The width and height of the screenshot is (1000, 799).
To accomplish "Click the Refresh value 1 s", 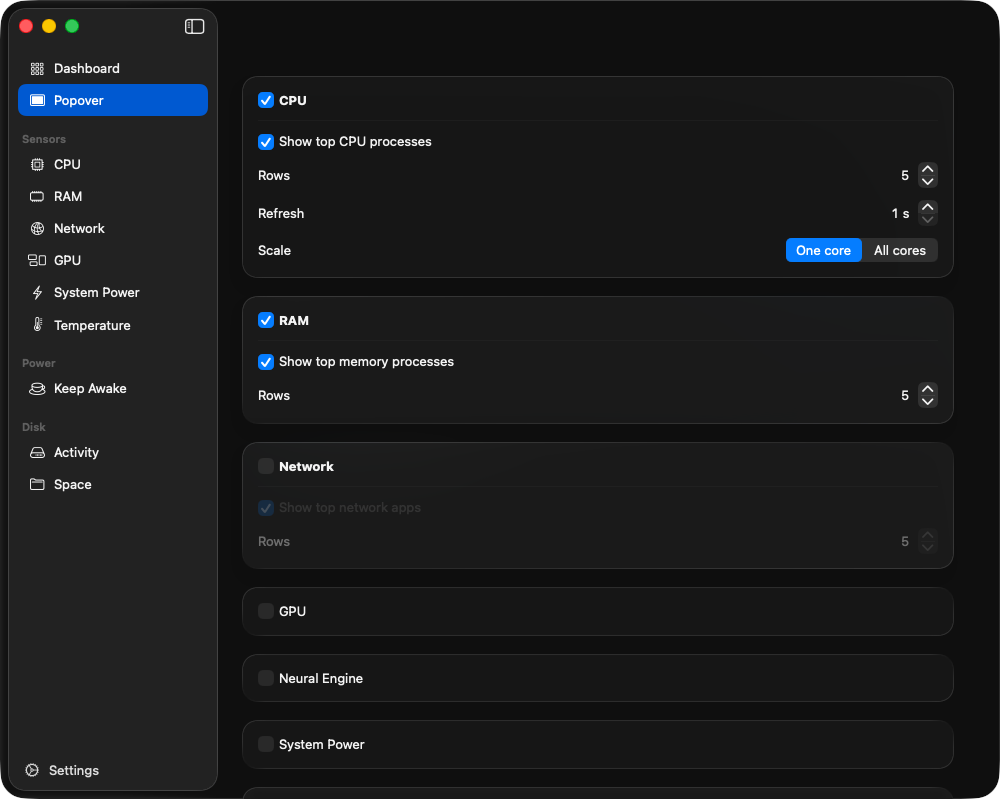I will coord(900,214).
